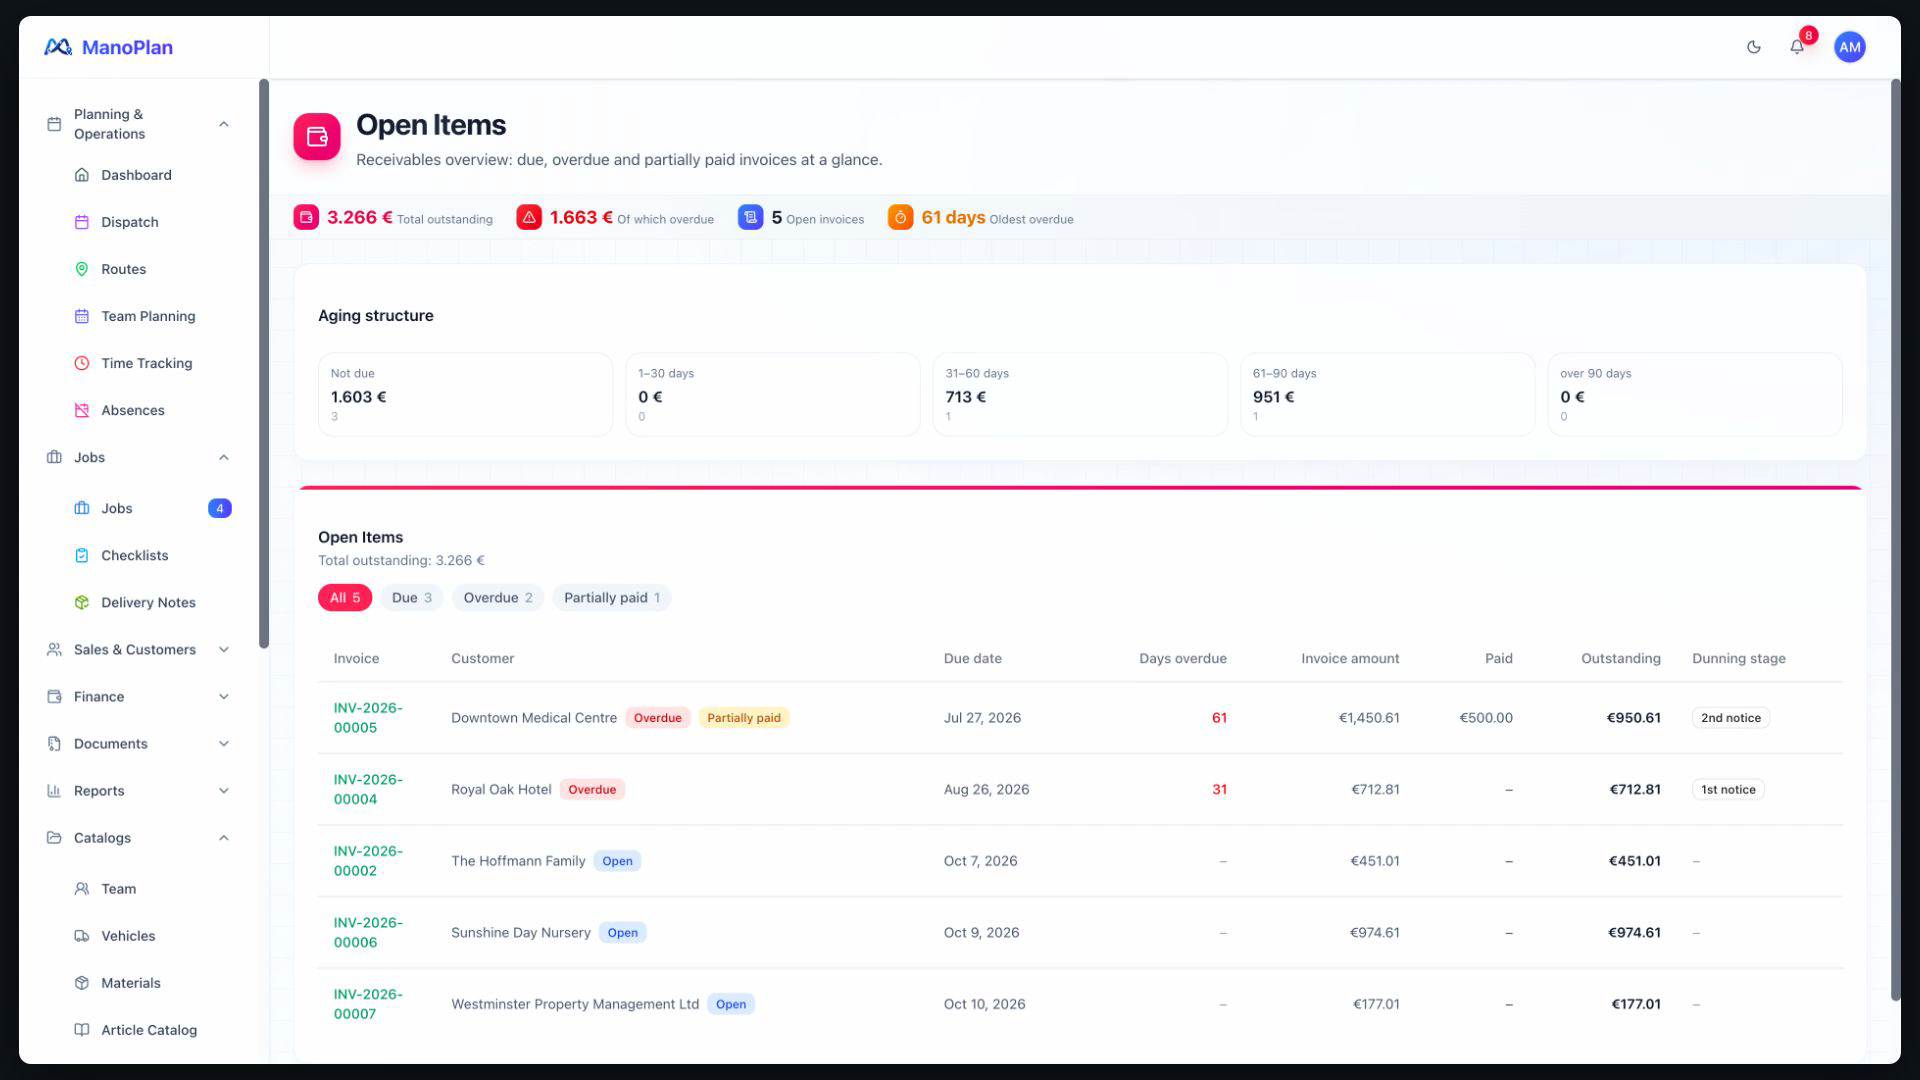This screenshot has width=1920, height=1080.
Task: Click the Open Items wallet header icon
Action: (x=317, y=137)
